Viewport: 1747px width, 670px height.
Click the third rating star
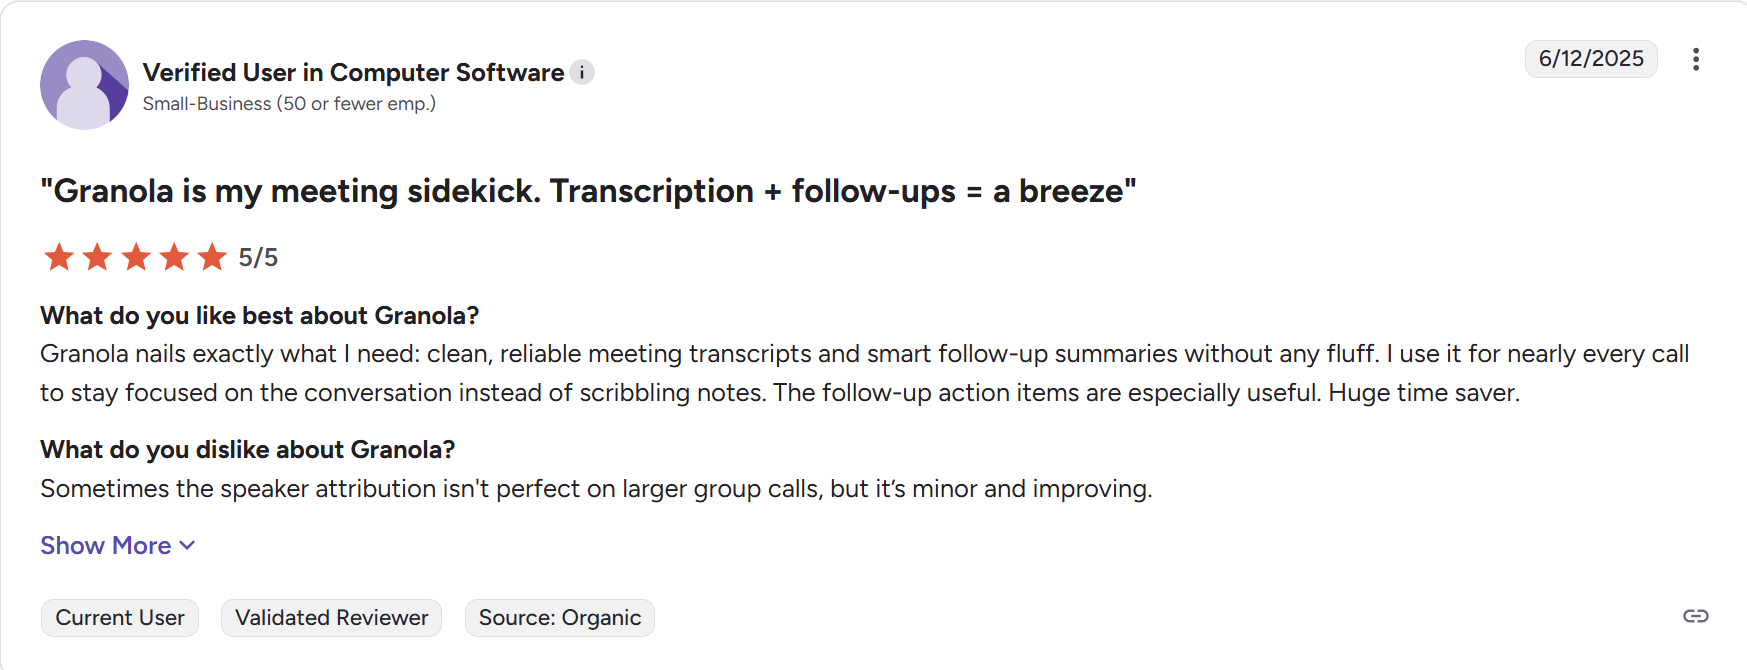point(136,257)
